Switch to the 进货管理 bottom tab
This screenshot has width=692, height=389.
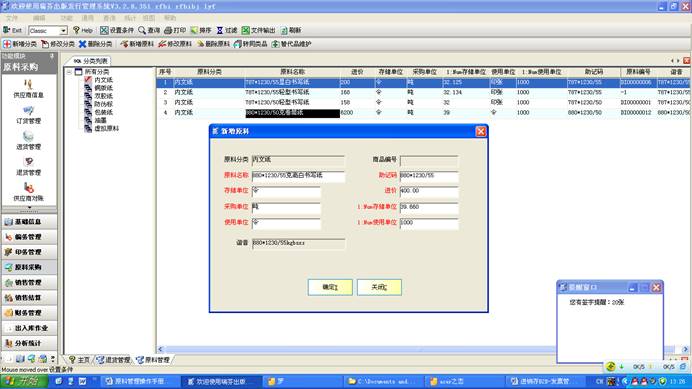pos(114,360)
